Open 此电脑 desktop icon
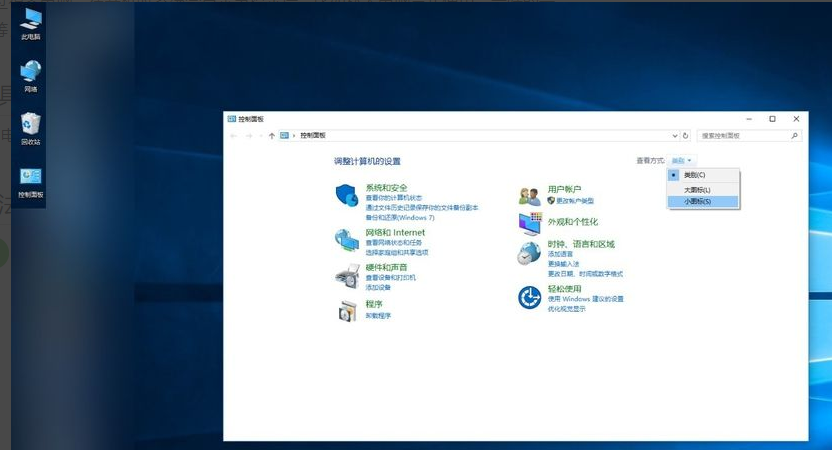Screen dimensions: 832x450 click(31, 18)
